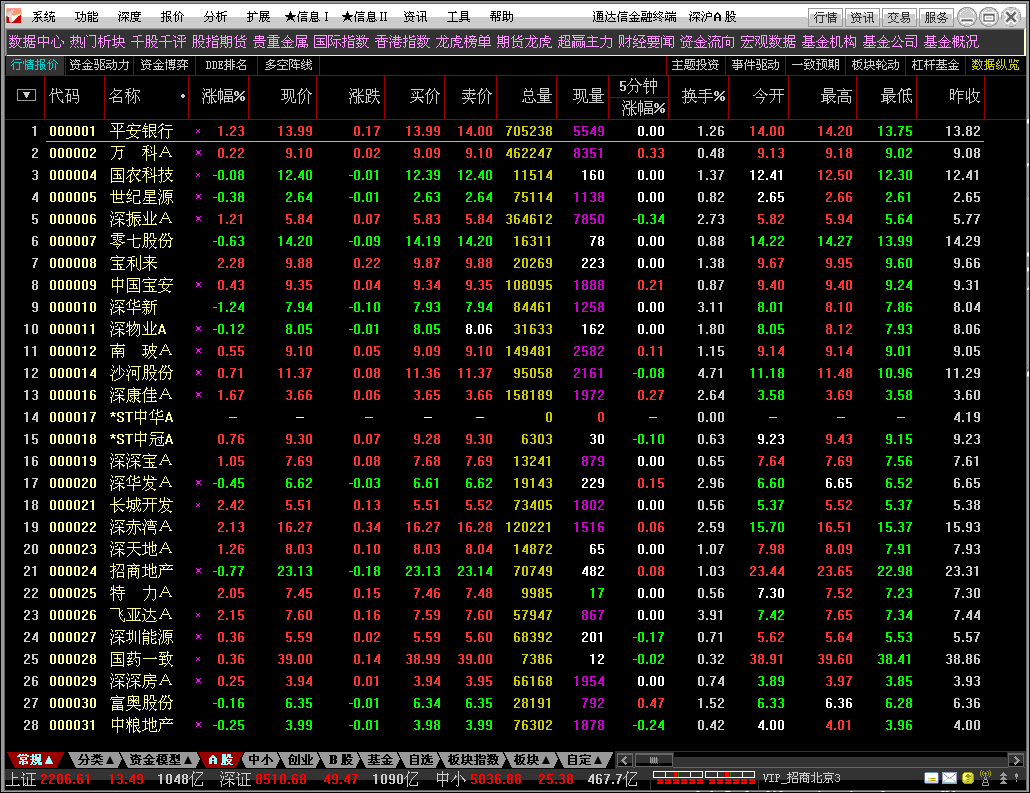Open the mail envelope icon in status bar
Image resolution: width=1030 pixels, height=793 pixels.
(949, 779)
